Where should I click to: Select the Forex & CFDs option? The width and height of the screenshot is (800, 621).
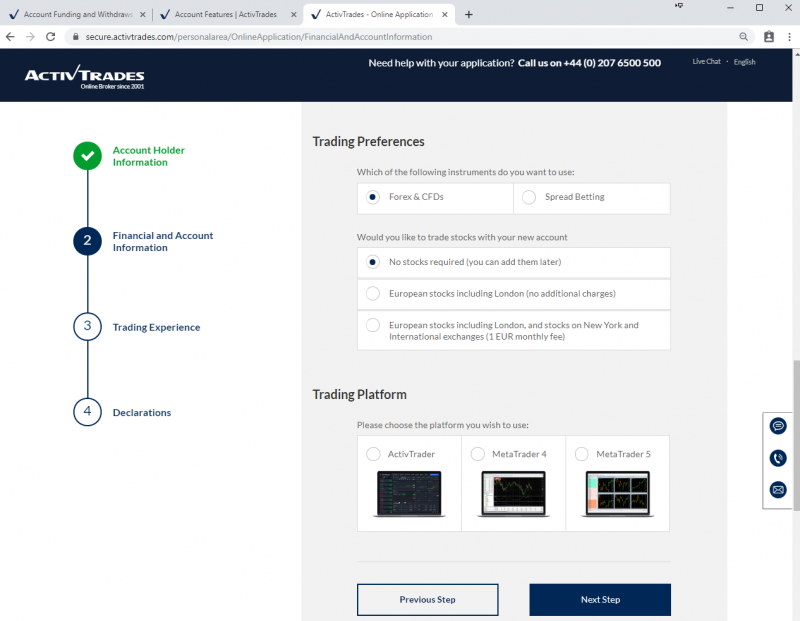(x=435, y=197)
